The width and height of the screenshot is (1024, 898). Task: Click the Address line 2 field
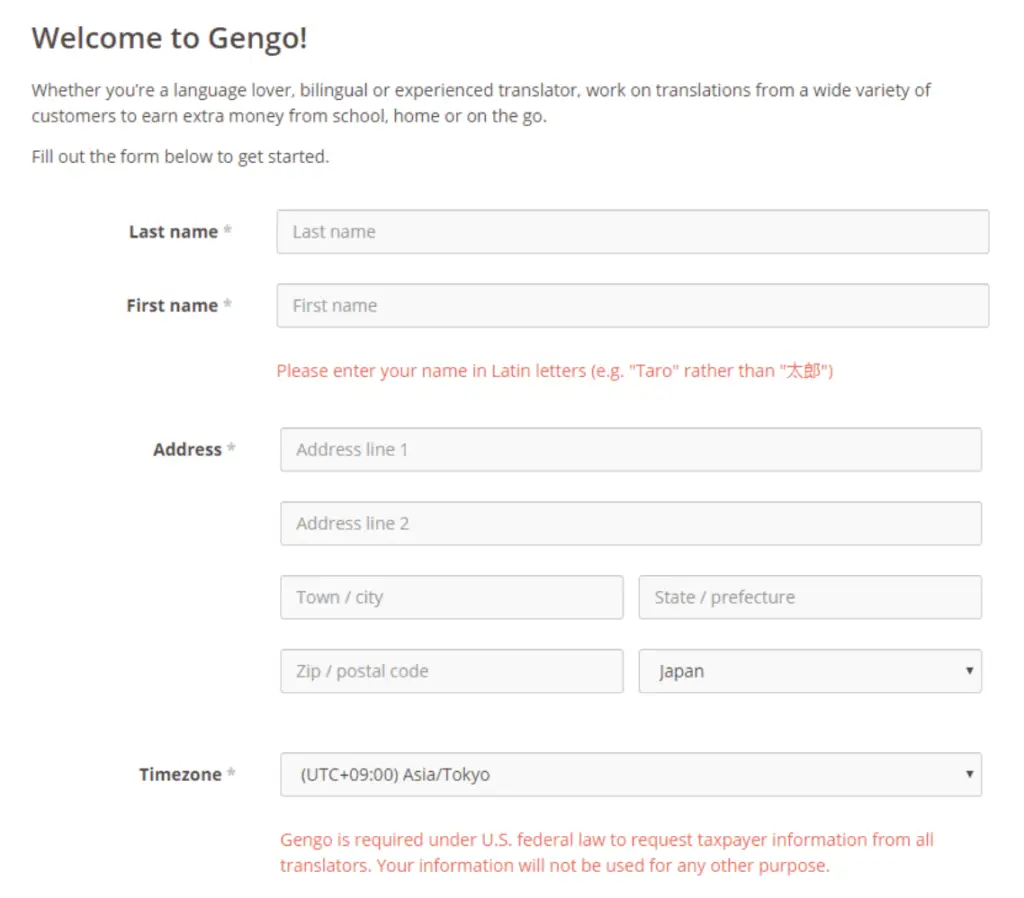click(631, 523)
